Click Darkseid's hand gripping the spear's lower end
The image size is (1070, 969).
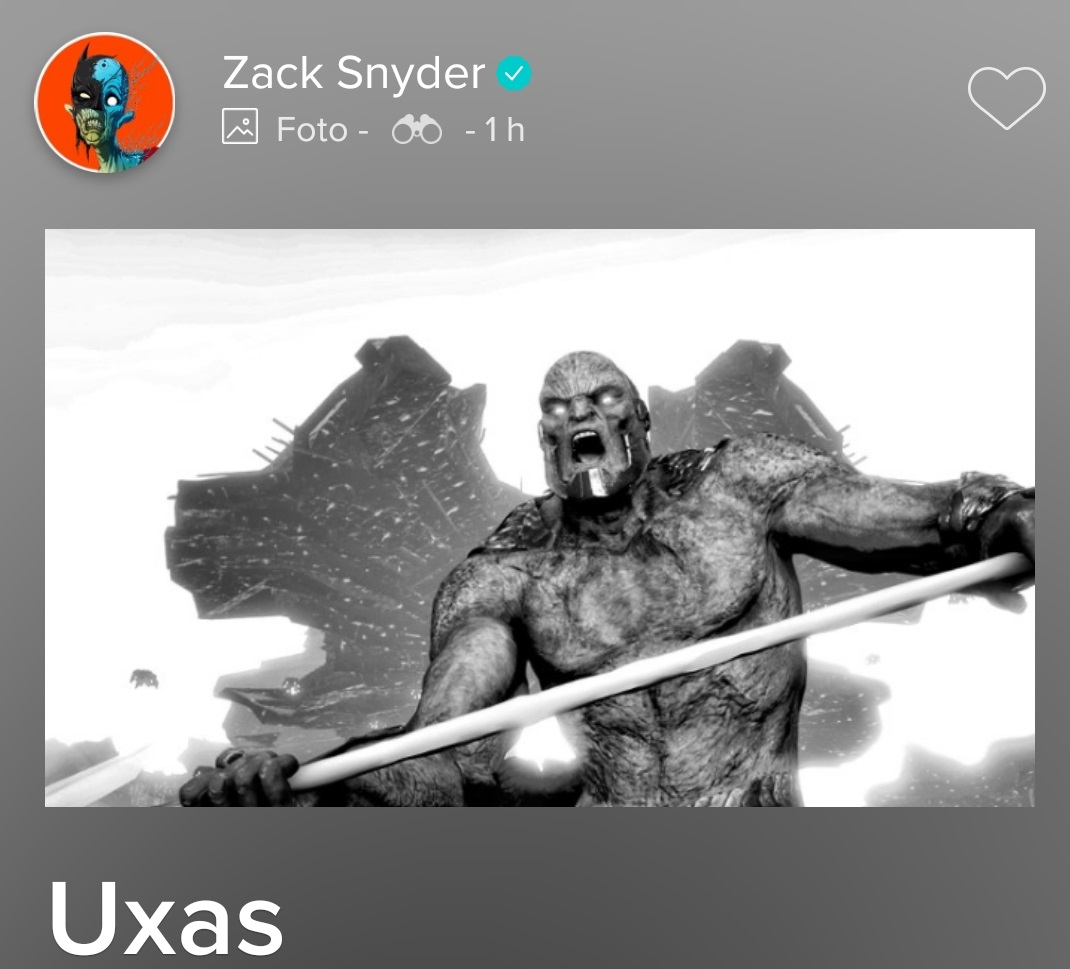(x=237, y=778)
